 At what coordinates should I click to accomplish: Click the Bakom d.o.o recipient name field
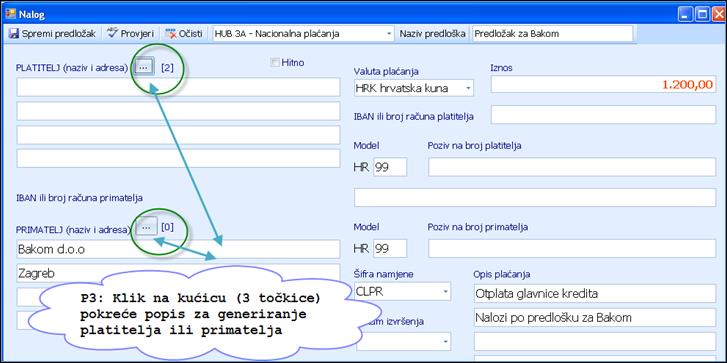tap(178, 249)
